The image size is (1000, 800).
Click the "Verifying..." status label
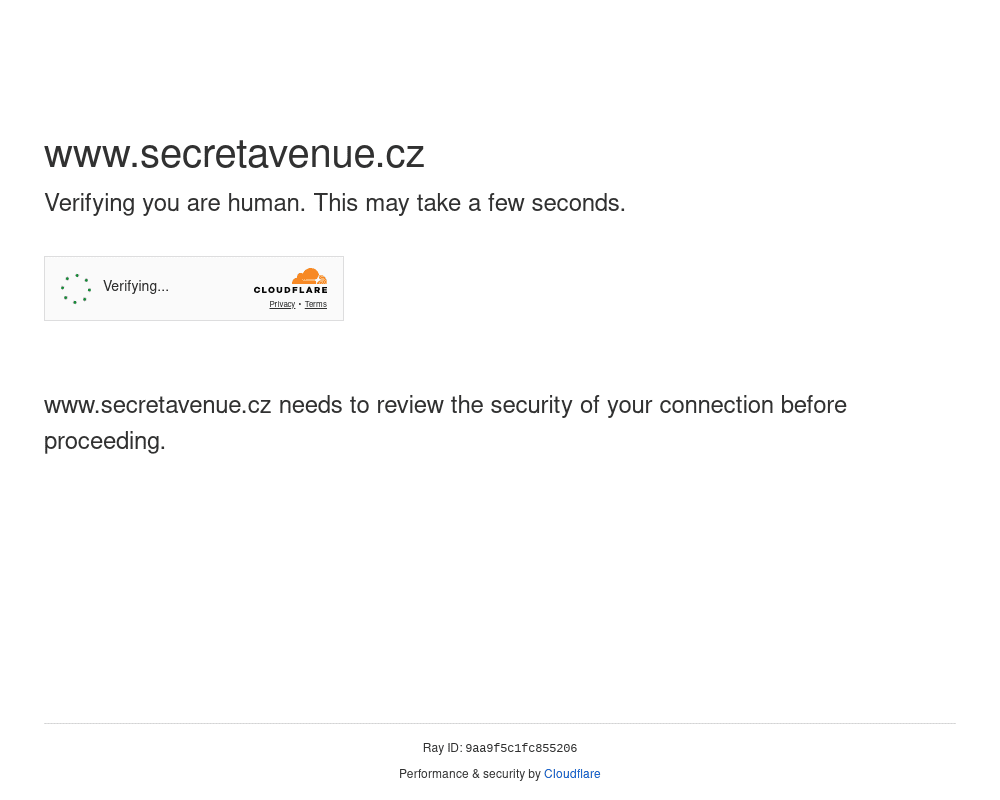coord(136,287)
